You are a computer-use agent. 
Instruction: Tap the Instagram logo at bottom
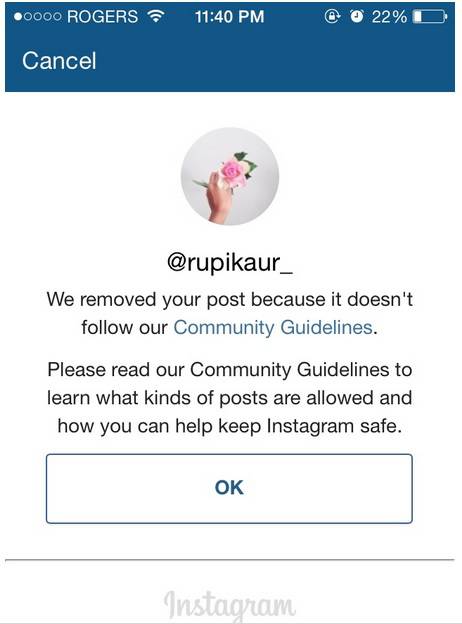(230, 604)
